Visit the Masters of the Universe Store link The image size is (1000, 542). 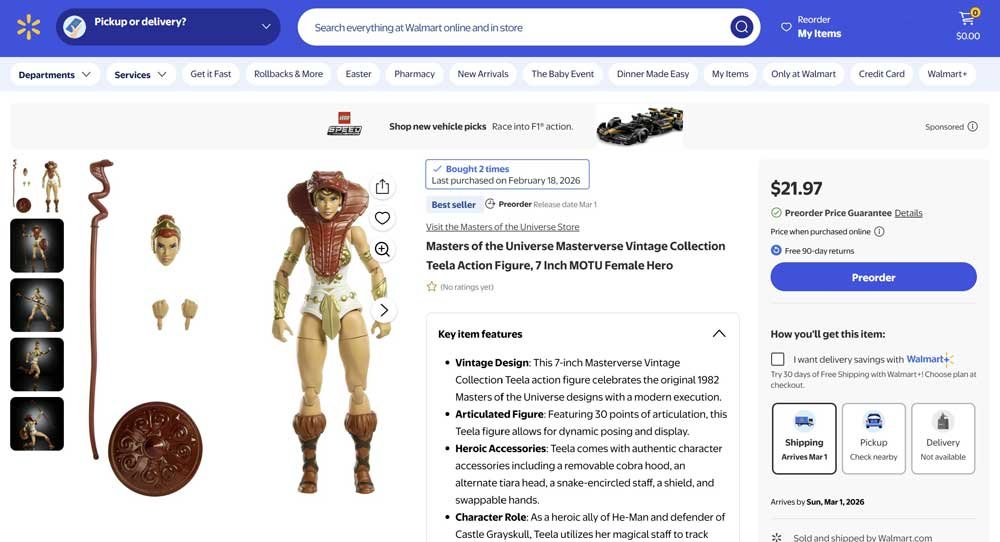coord(503,227)
